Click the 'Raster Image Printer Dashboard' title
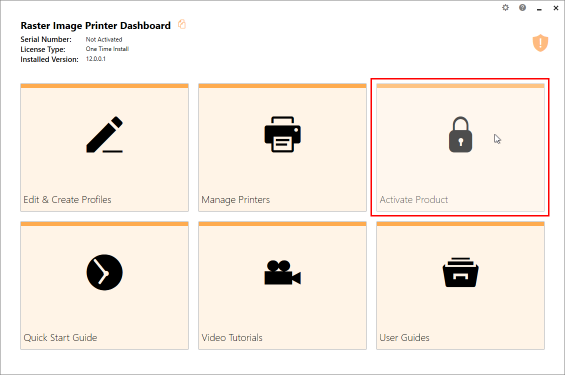 tap(95, 26)
